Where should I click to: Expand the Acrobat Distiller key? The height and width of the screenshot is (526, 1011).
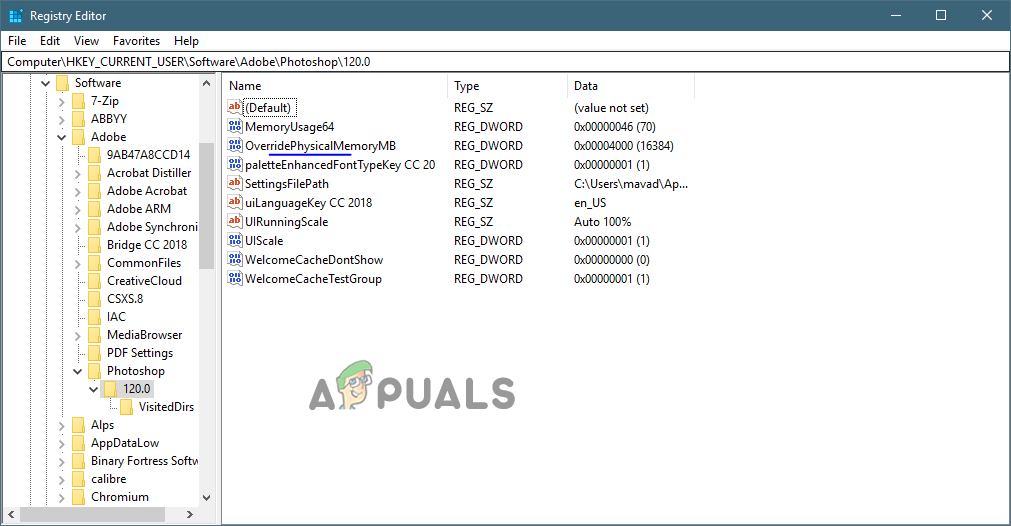point(77,173)
